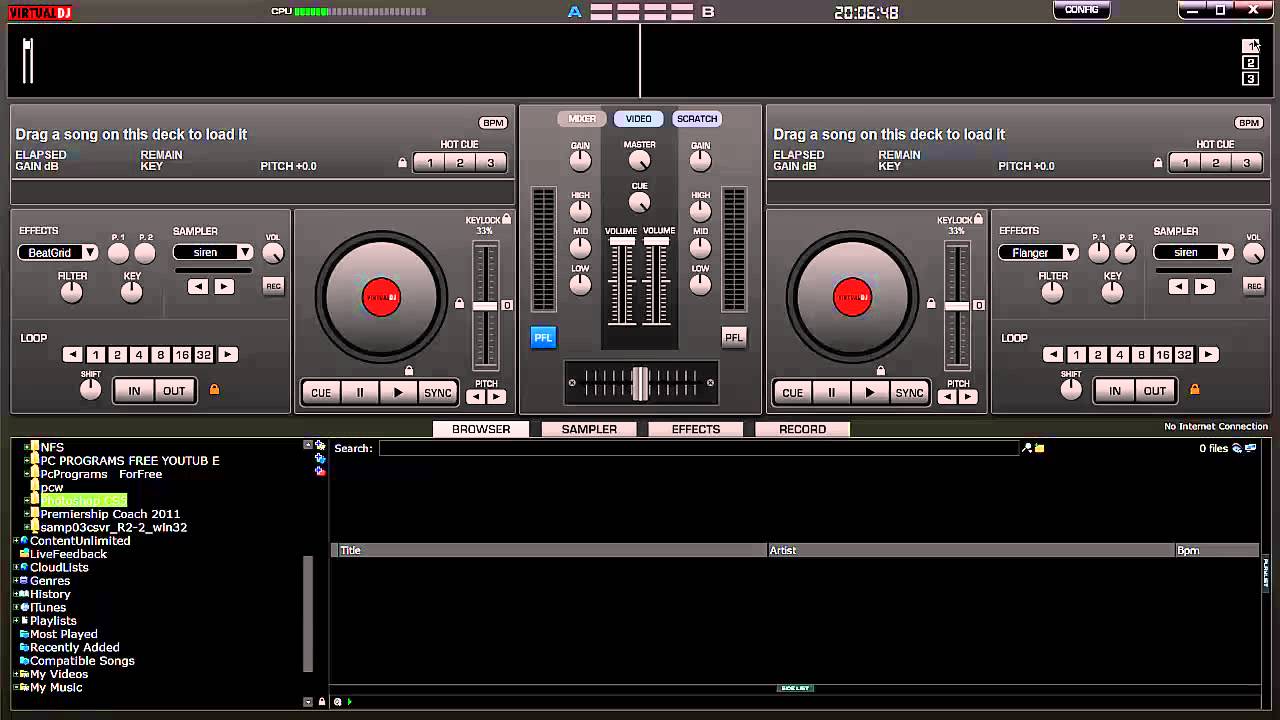Click the right deck hot cue lock icon
1280x720 pixels.
[x=1159, y=163]
